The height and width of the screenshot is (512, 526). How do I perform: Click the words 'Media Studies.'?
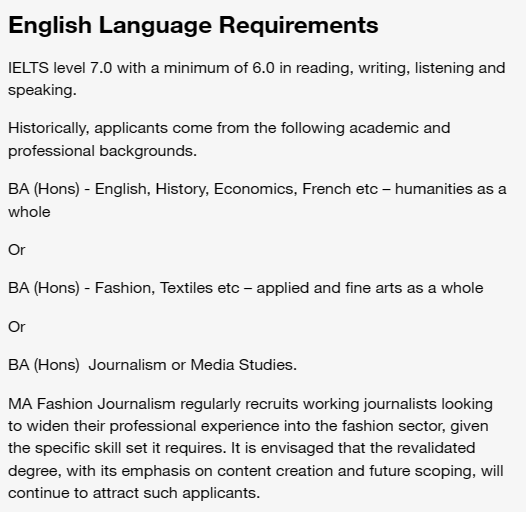[x=244, y=365]
